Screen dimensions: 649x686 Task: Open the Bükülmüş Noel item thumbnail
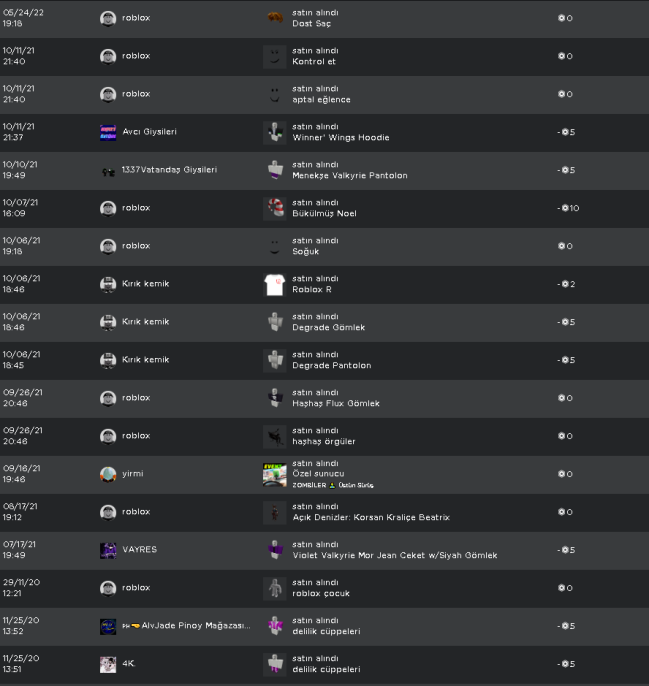(274, 208)
